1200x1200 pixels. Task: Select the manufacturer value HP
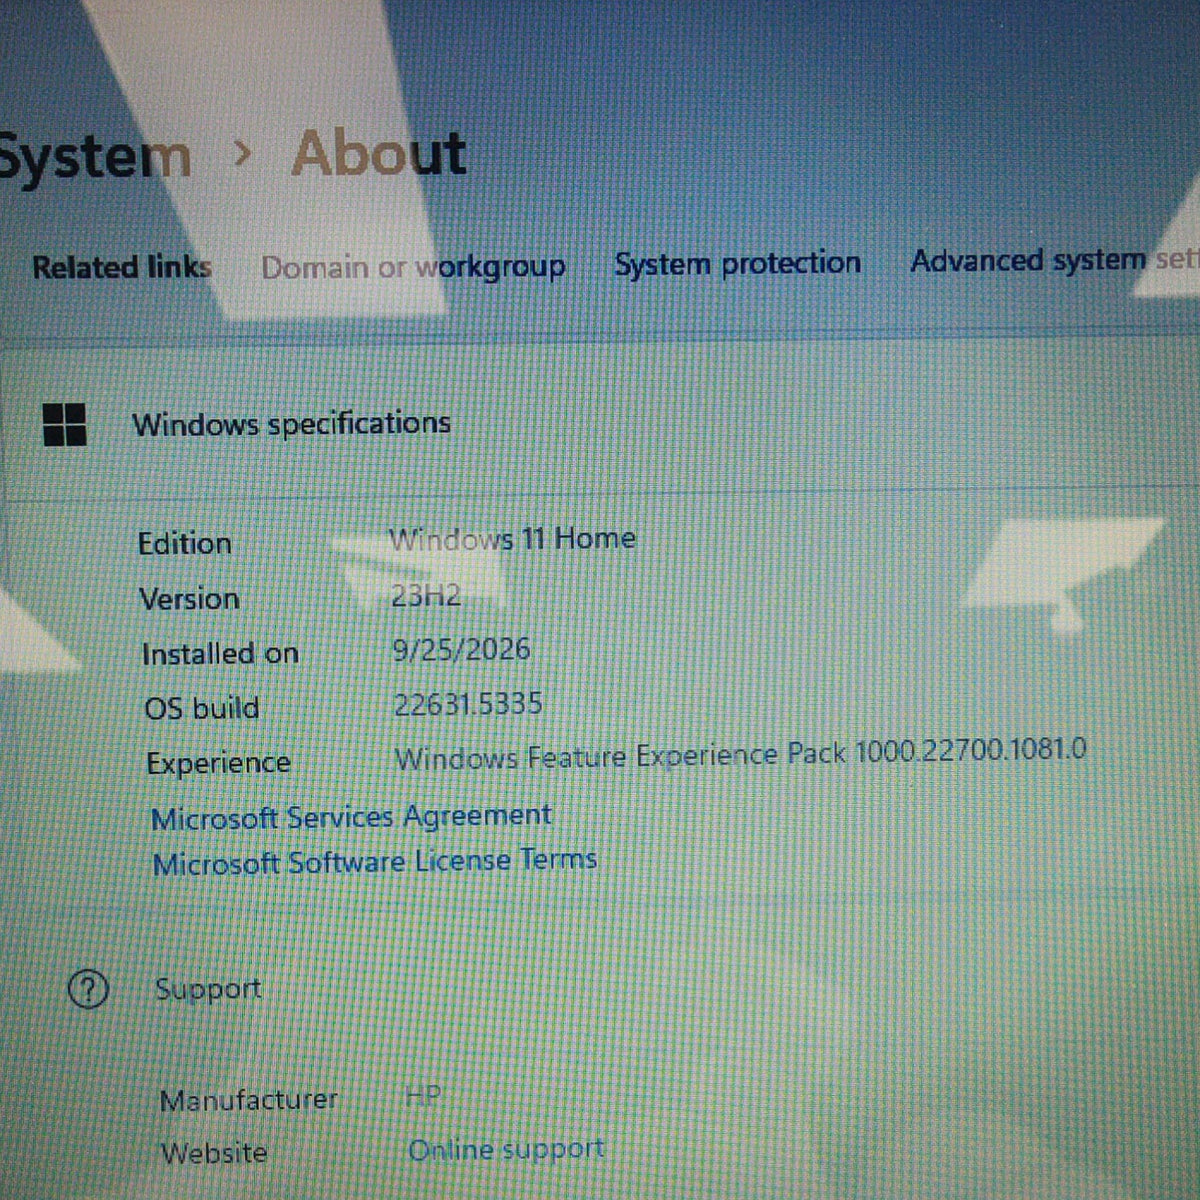click(x=422, y=1096)
